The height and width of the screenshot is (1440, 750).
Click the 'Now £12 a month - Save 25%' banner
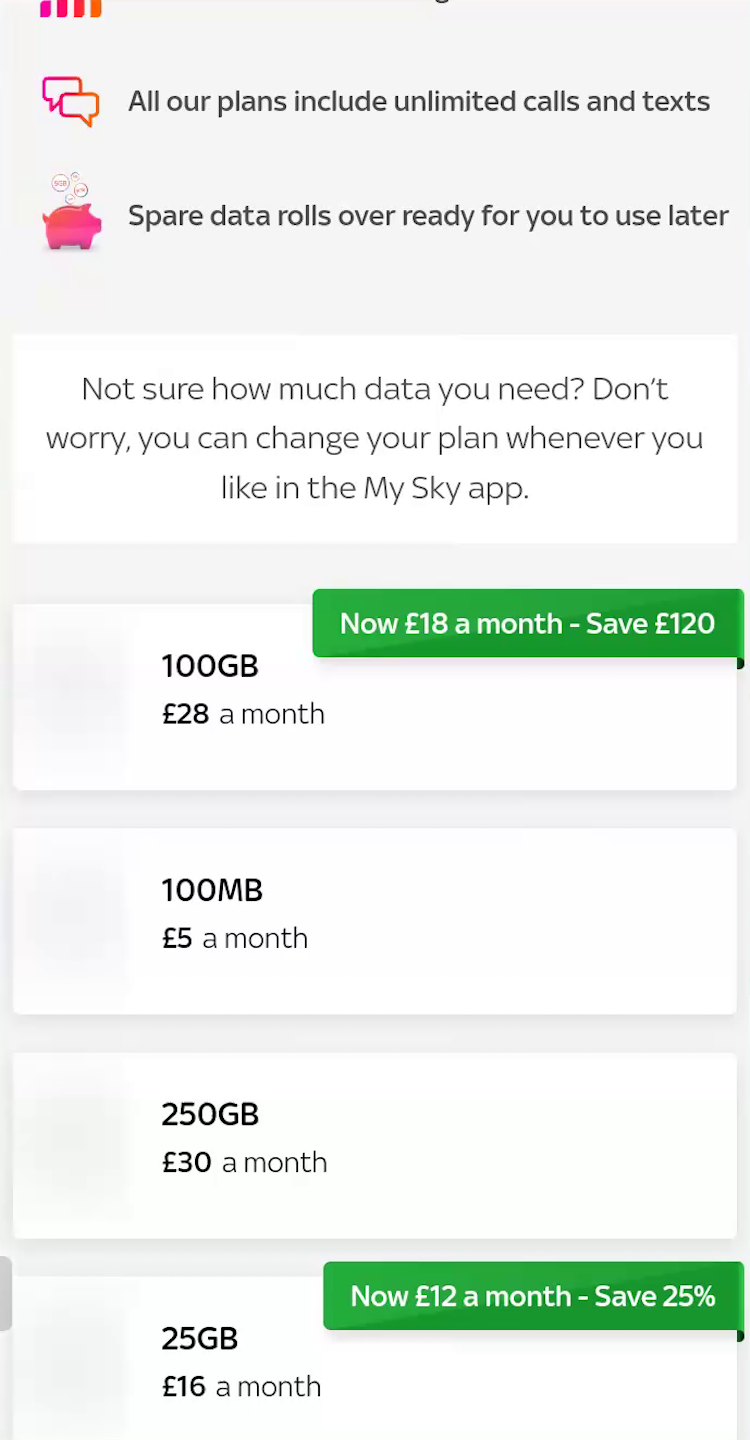[x=533, y=1297]
